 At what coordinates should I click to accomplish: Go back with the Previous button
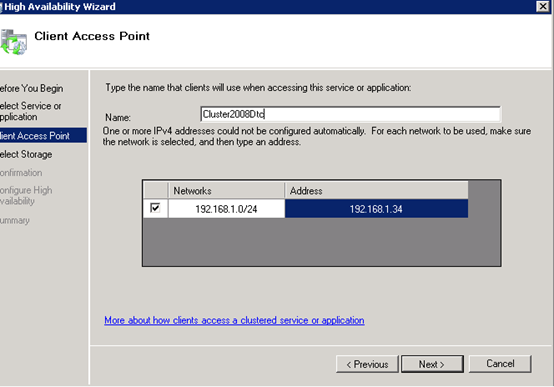pos(367,364)
